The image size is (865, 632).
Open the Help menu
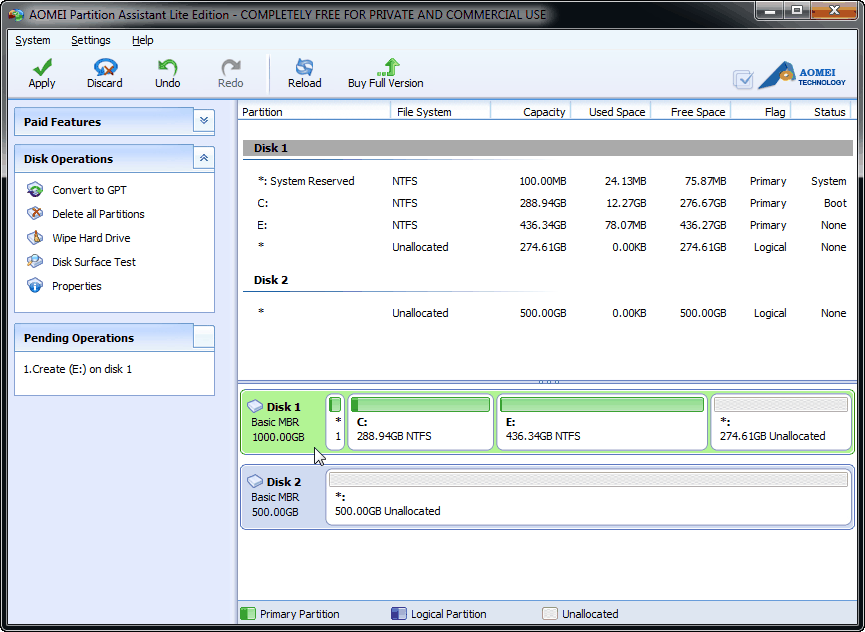[x=142, y=40]
